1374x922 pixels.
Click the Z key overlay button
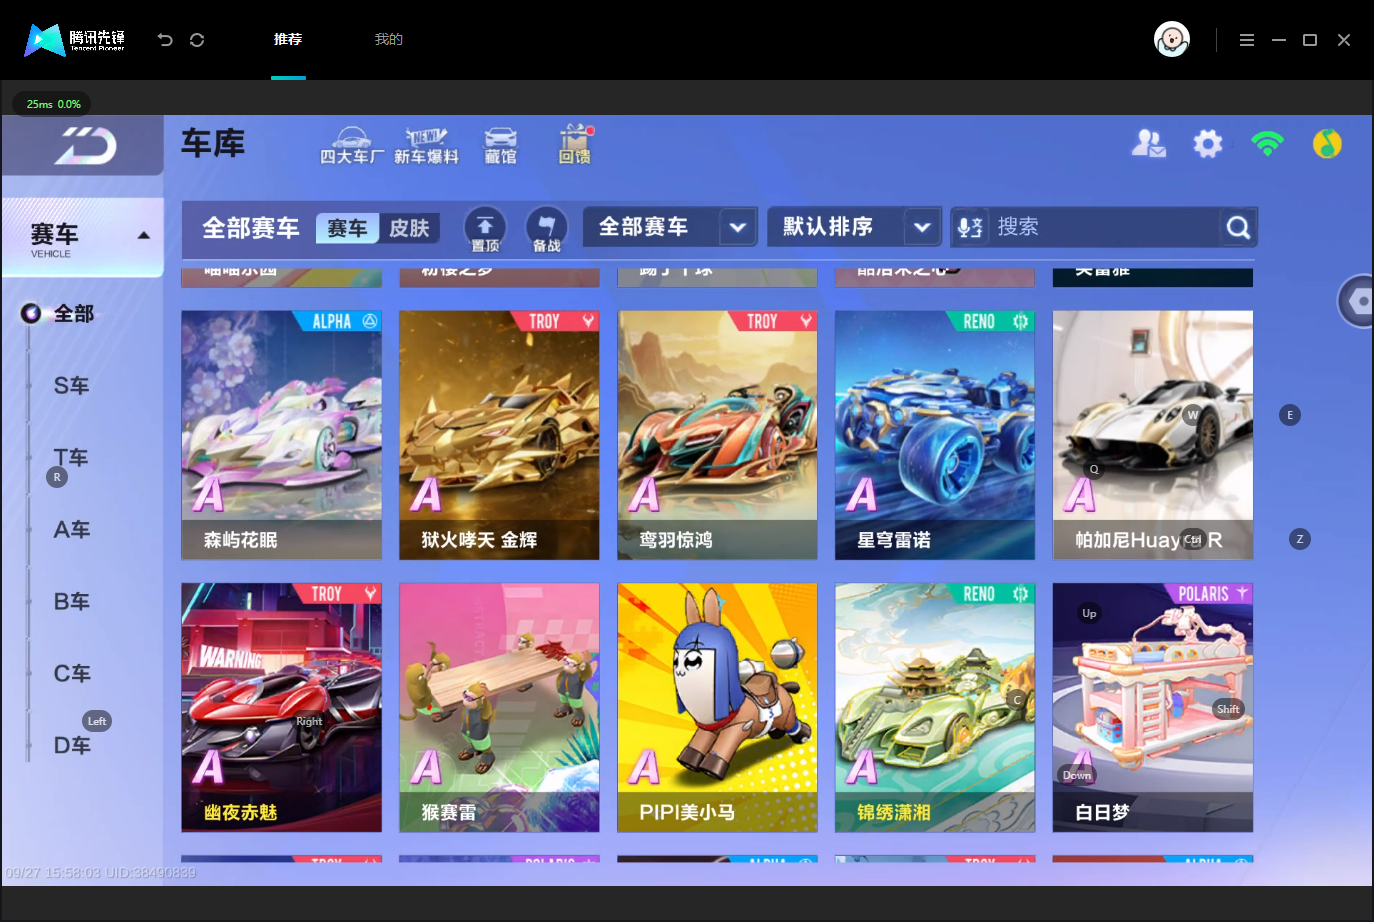click(x=1300, y=539)
